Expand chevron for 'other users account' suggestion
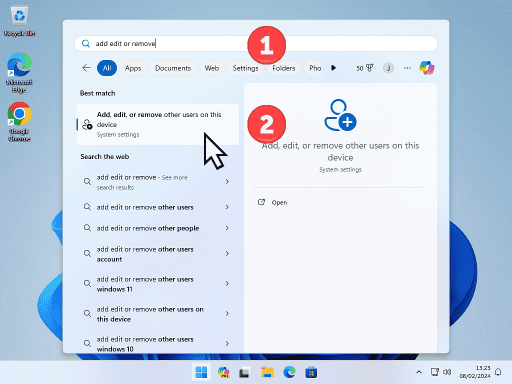This screenshot has height=384, width=512. pos(227,254)
